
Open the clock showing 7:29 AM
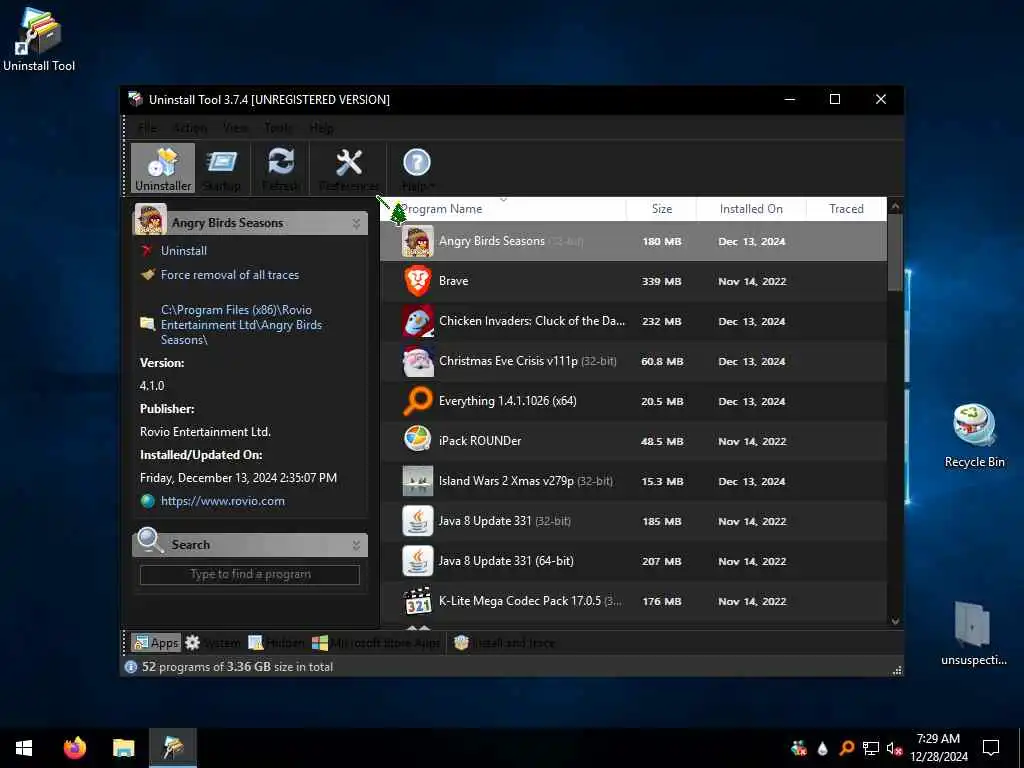(938, 748)
